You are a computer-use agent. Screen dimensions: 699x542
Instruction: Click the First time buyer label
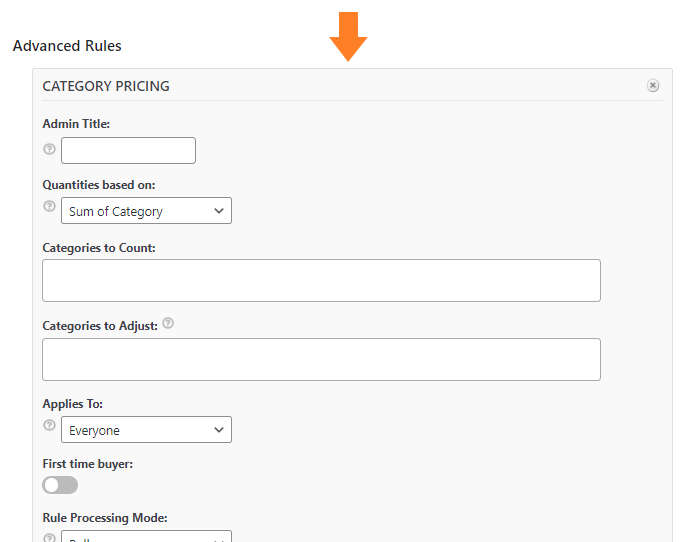pos(88,464)
